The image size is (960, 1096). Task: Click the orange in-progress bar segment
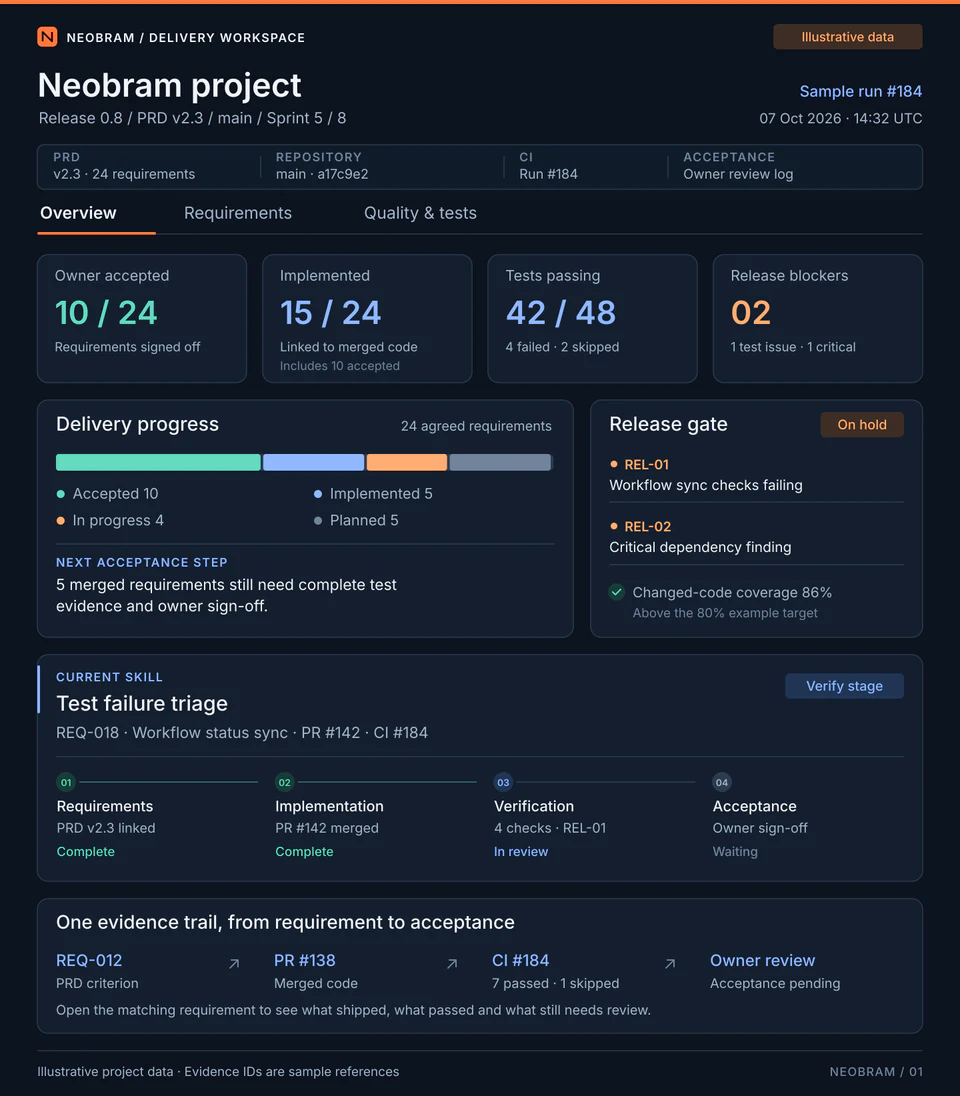[407, 462]
